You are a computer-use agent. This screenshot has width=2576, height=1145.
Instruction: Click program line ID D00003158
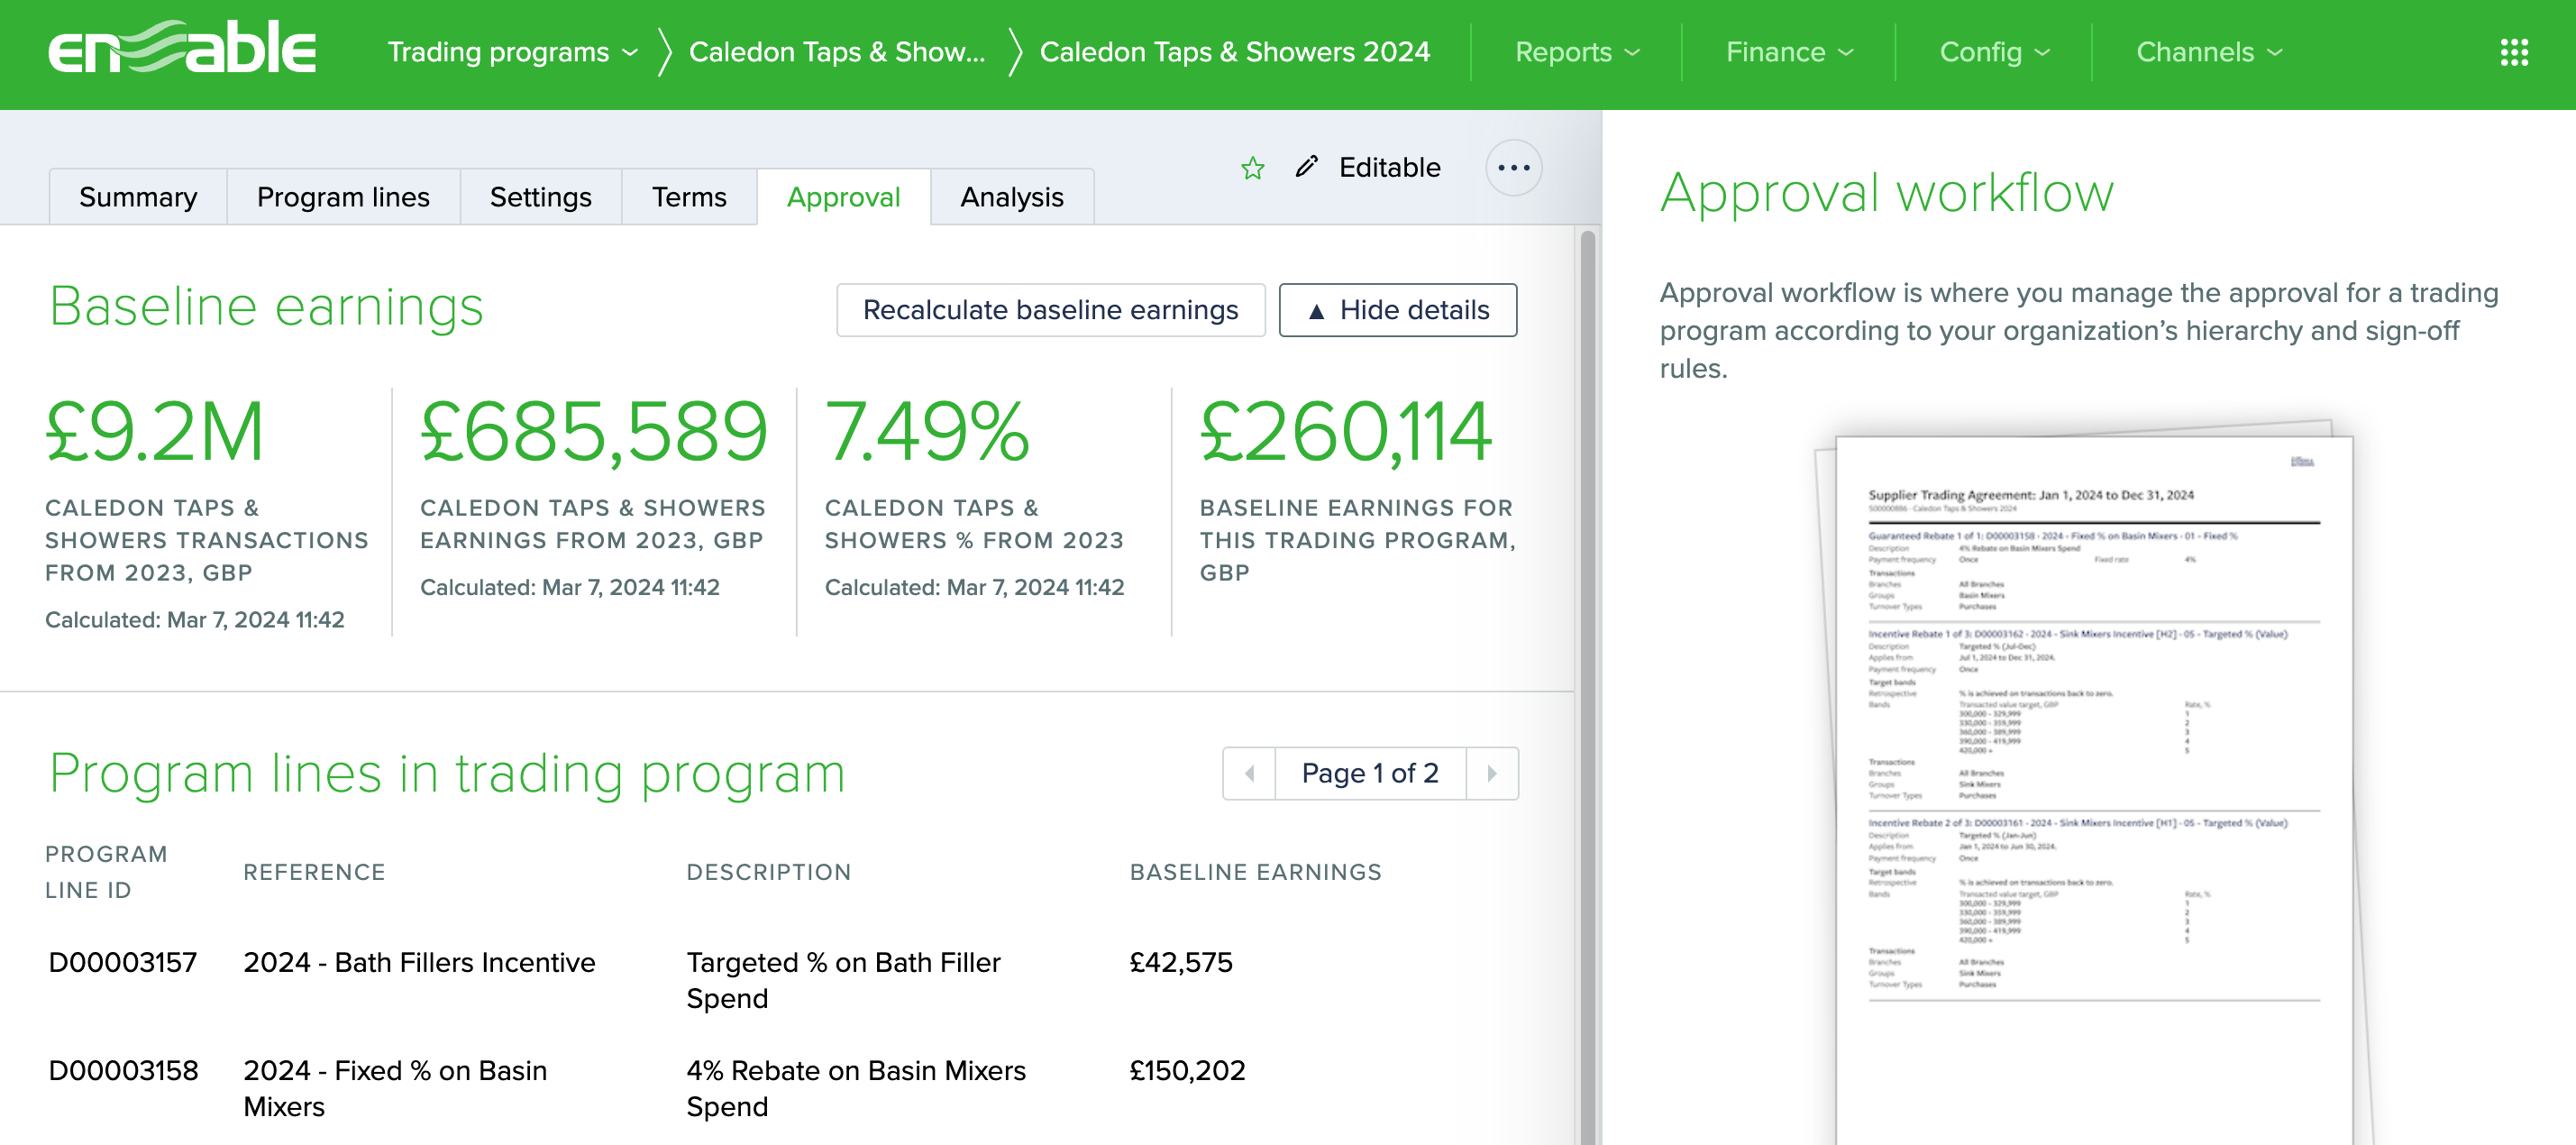tap(123, 1070)
